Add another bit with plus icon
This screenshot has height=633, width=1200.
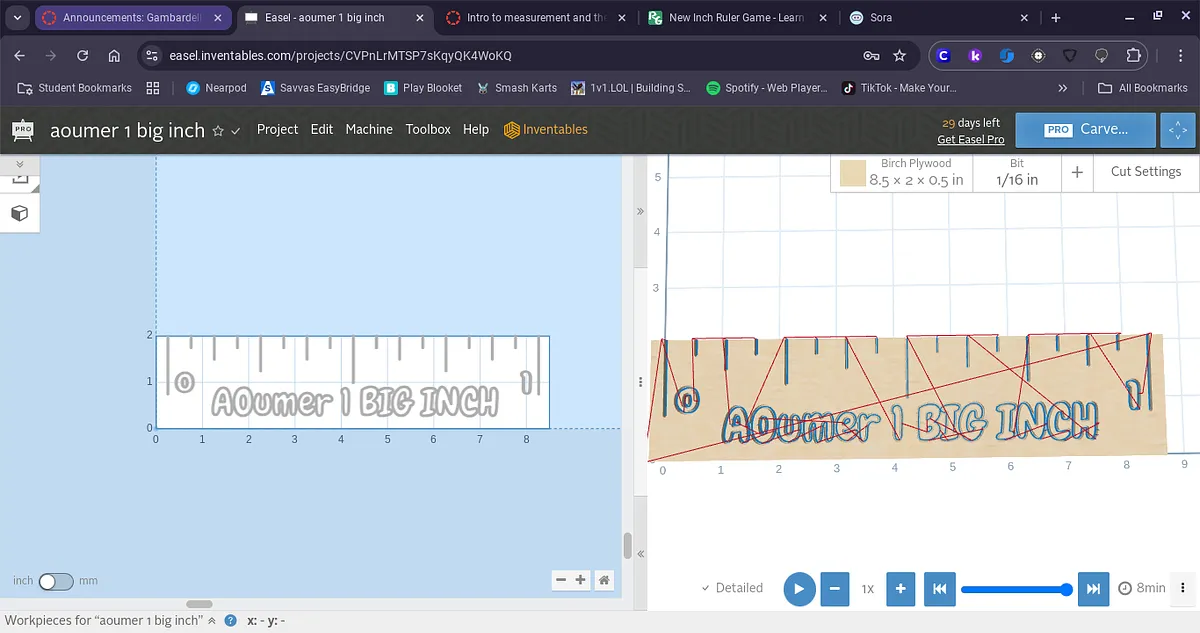tap(1077, 172)
